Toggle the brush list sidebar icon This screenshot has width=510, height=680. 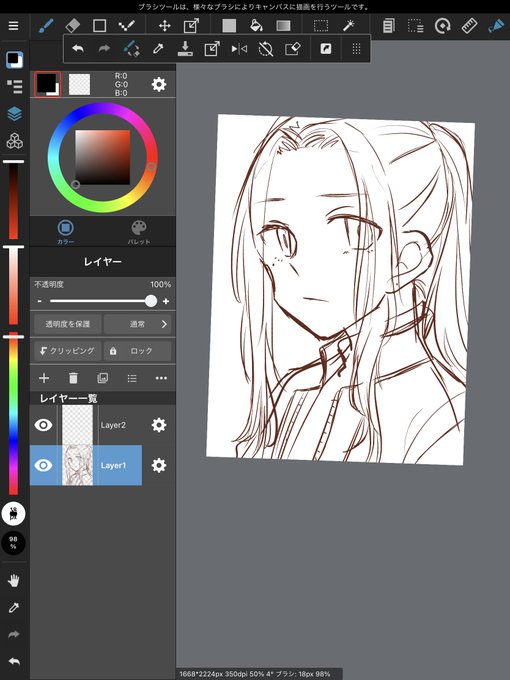tap(15, 86)
